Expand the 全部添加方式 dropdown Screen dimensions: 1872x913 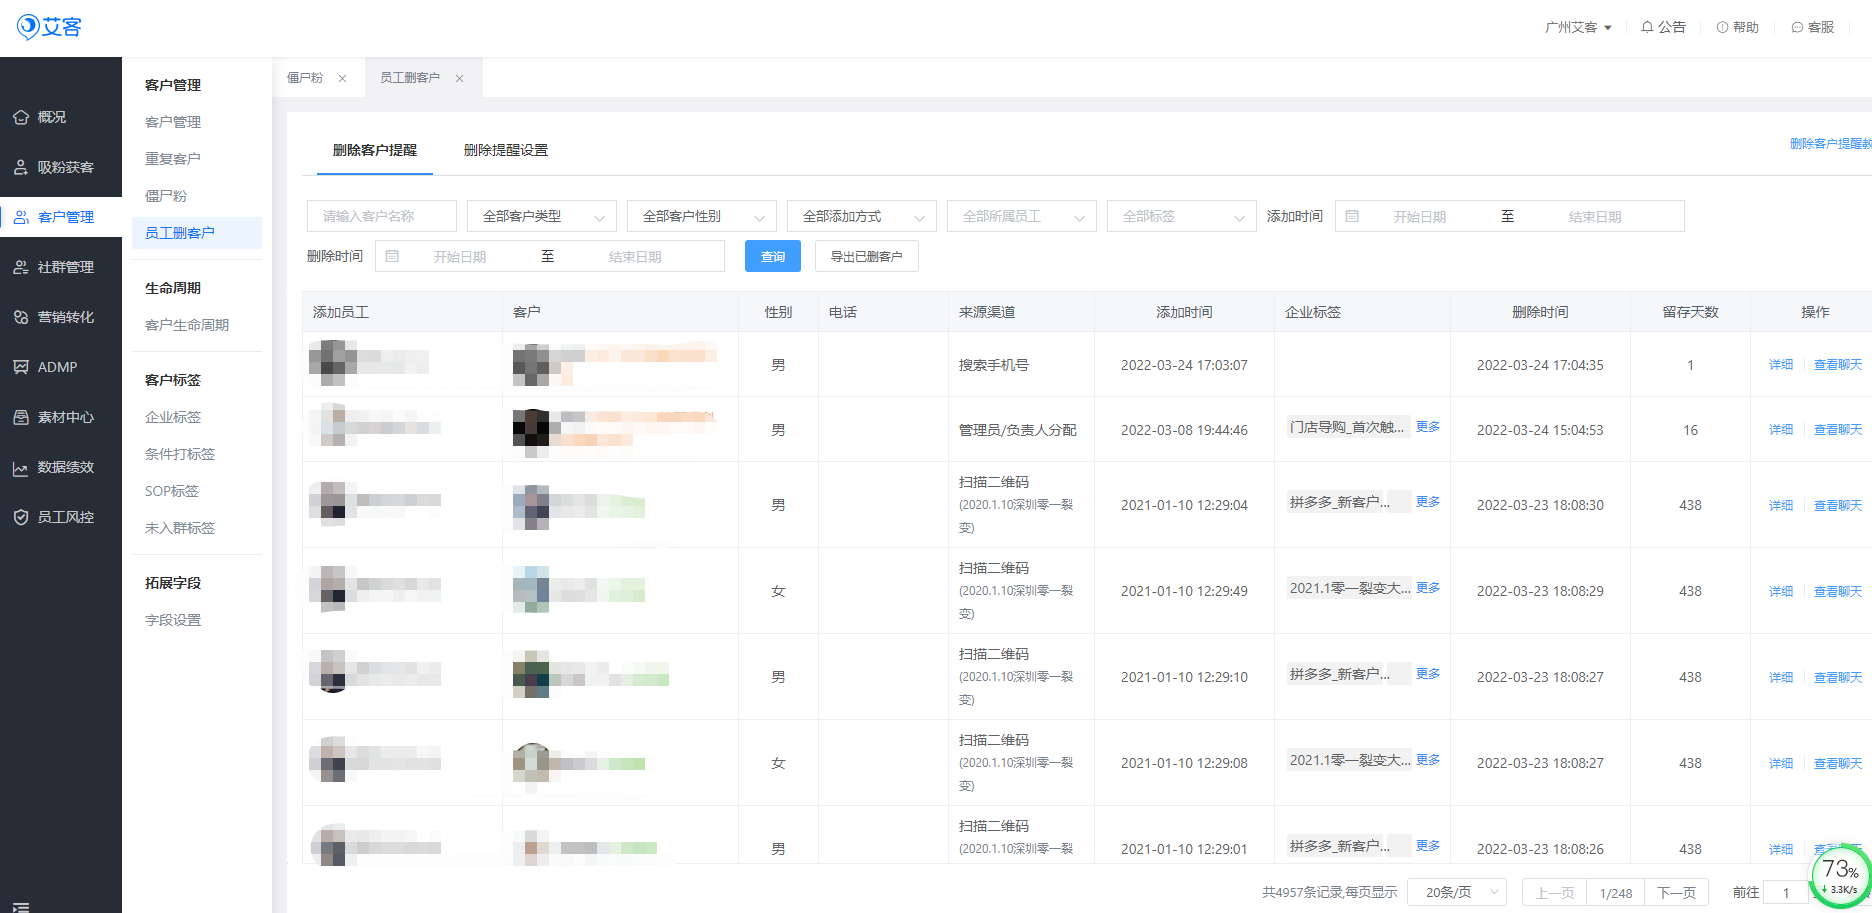[861, 216]
